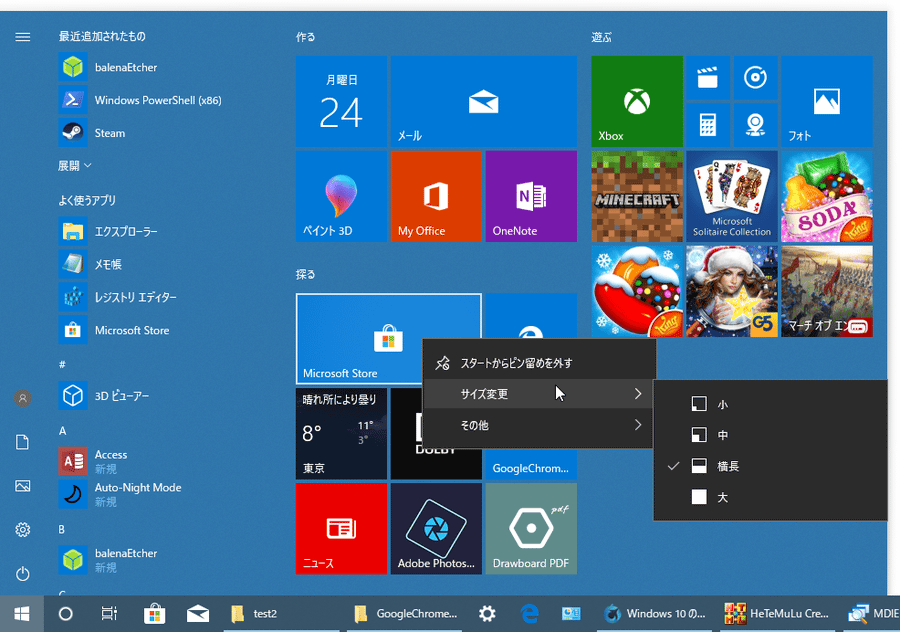The height and width of the screenshot is (632, 900).
Task: Open the Minecraft game tile
Action: [x=637, y=196]
